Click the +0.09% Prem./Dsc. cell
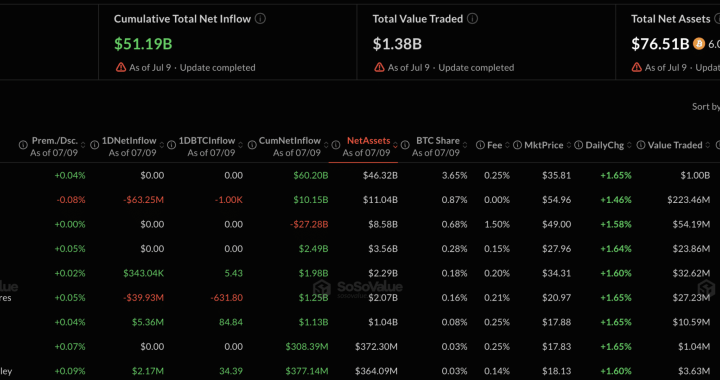 coord(70,371)
